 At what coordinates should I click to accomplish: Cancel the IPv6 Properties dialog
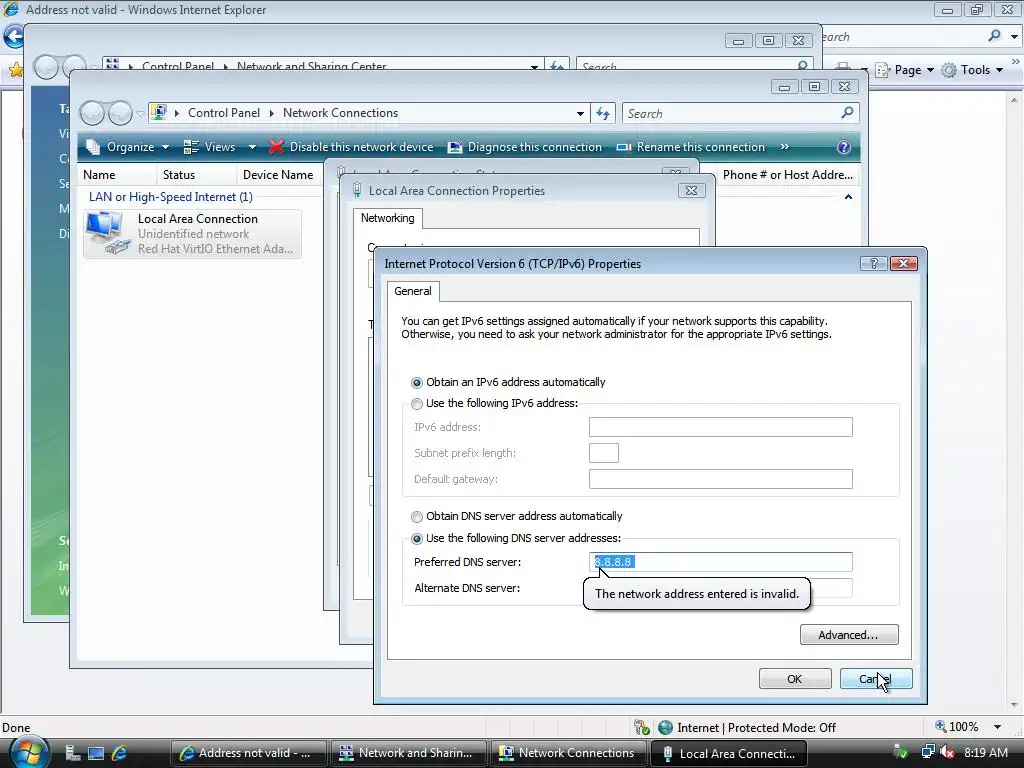coord(876,679)
